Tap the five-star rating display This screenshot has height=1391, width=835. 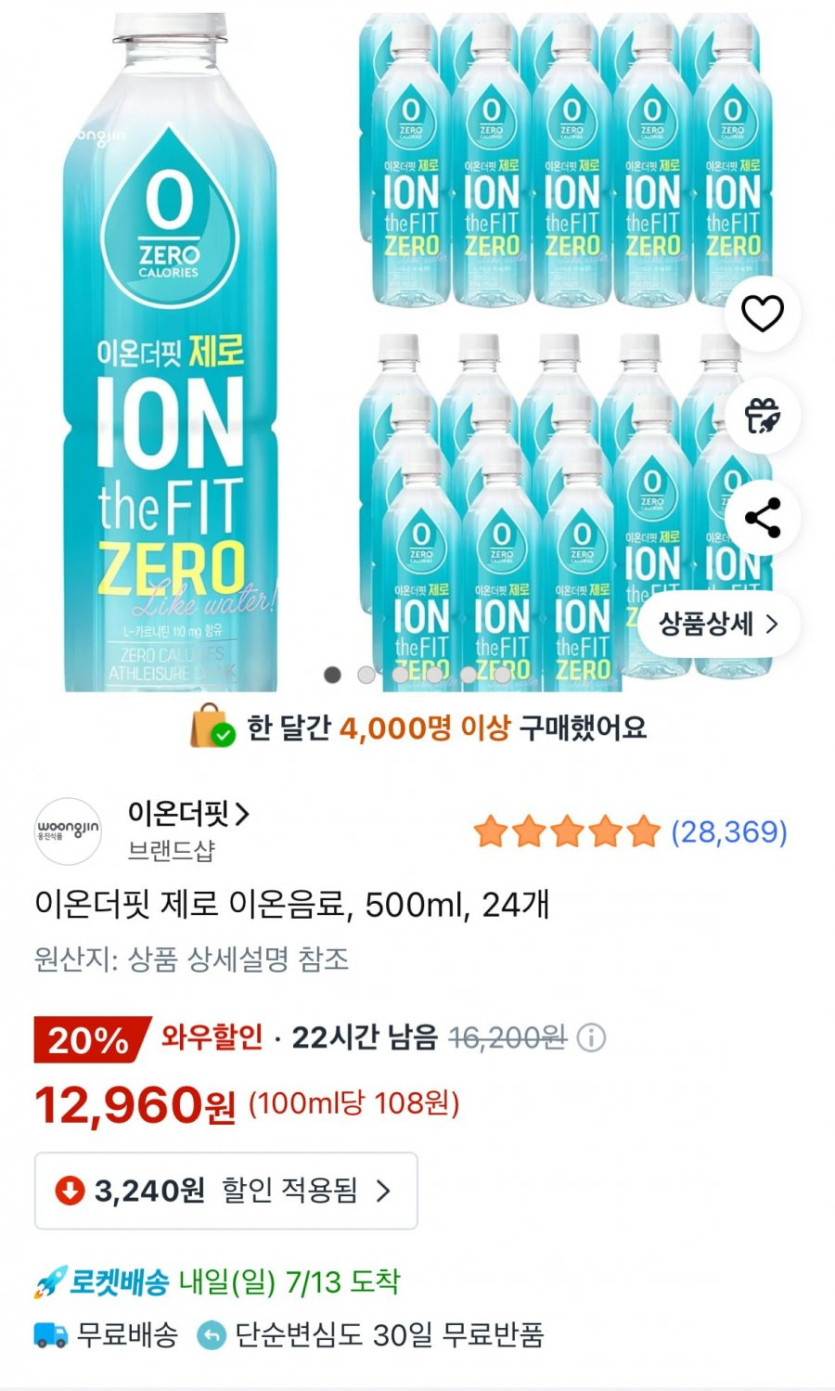click(567, 831)
